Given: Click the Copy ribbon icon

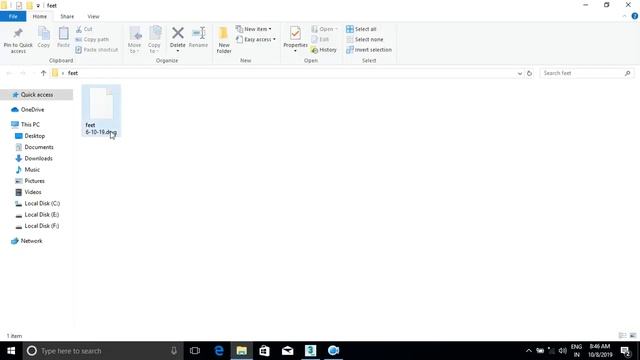Looking at the screenshot, I should 44,38.
